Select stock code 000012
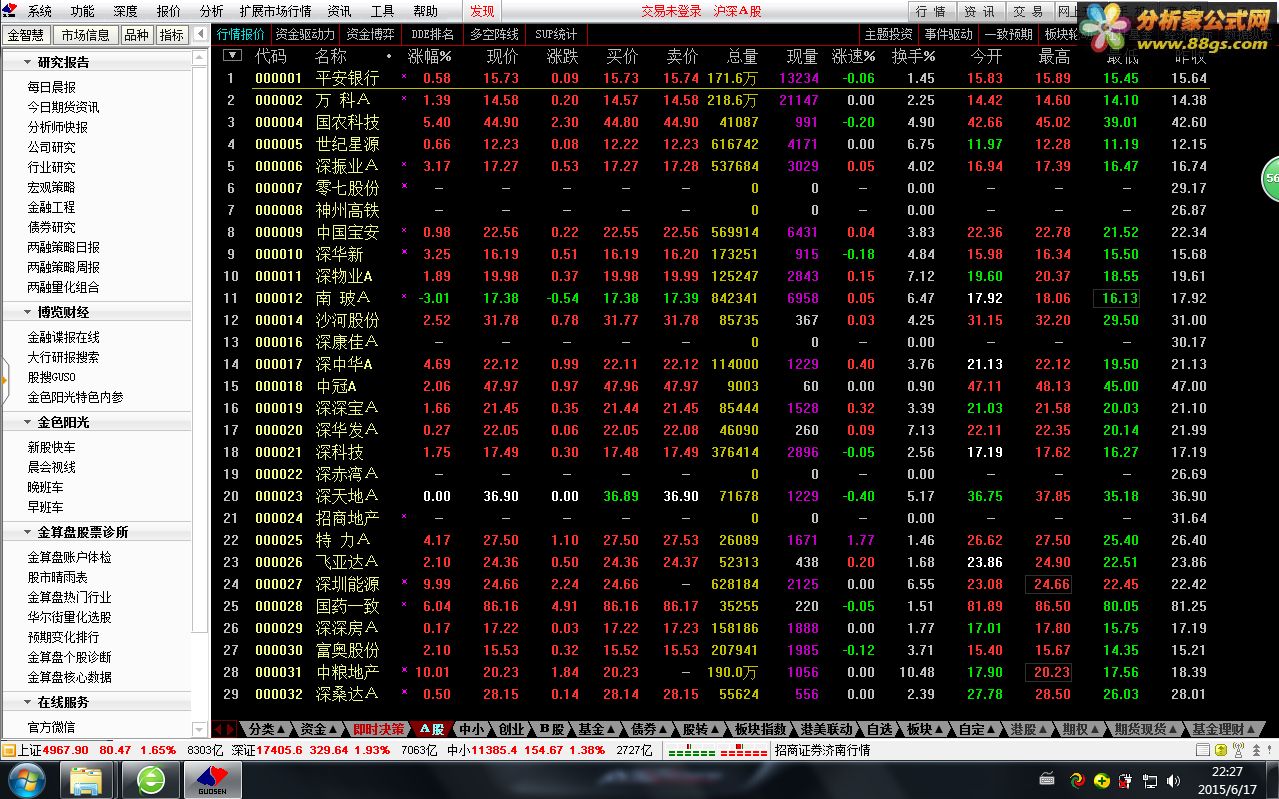 click(x=278, y=298)
